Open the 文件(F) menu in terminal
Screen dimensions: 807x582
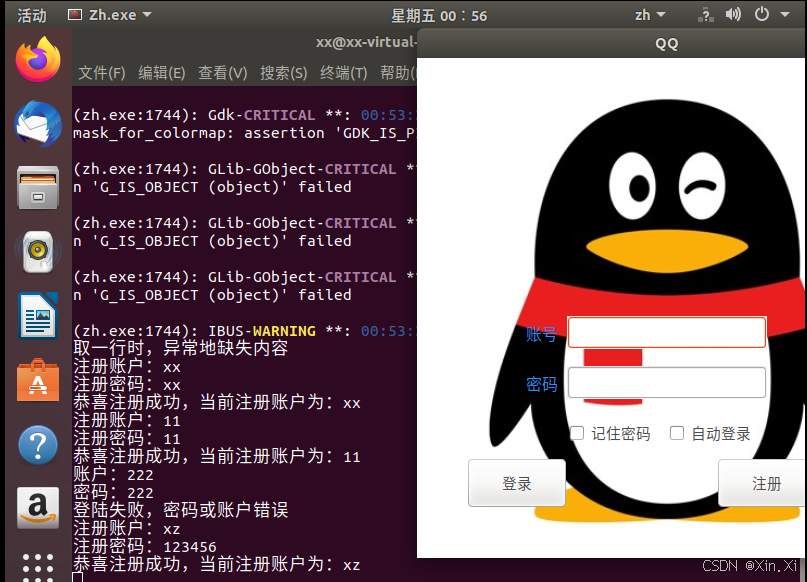tap(101, 73)
